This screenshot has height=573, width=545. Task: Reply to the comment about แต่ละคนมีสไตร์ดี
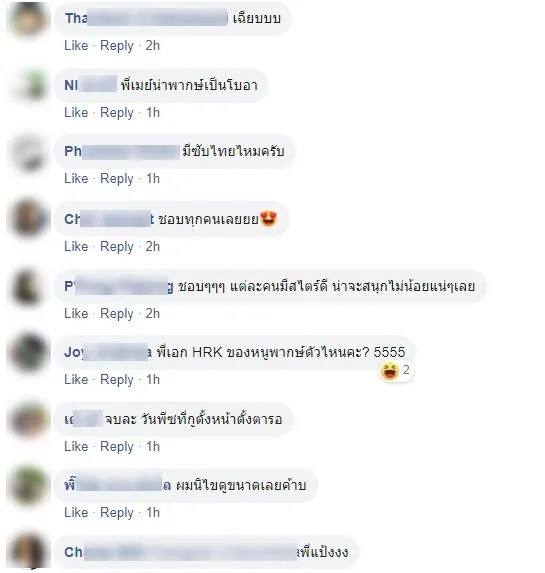tap(117, 314)
